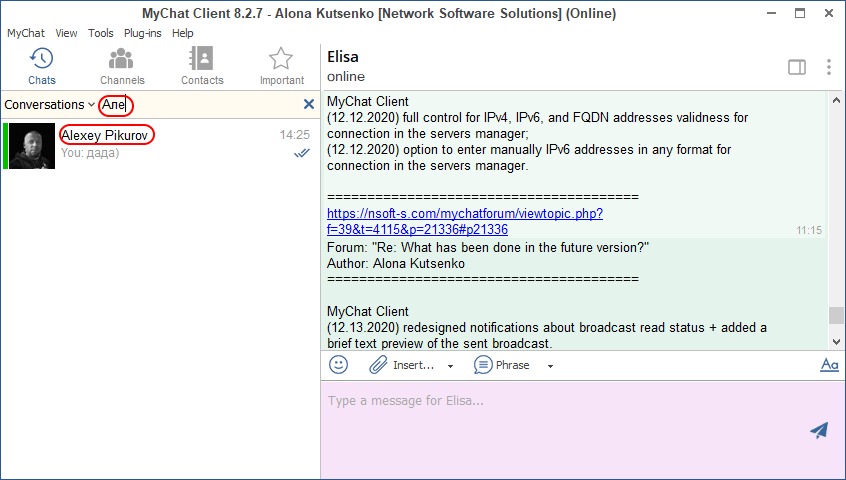Toggle the side panel icon in chat header
This screenshot has width=846, height=480.
point(796,67)
